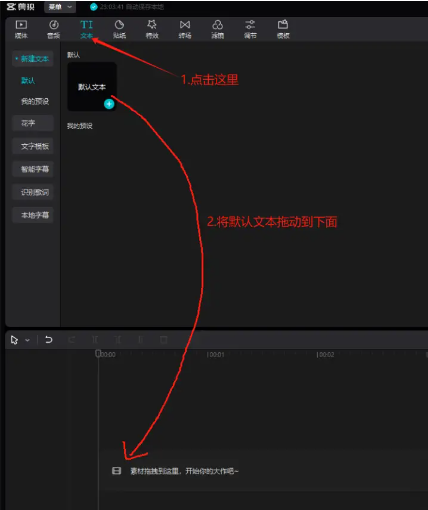Open the 音频 audio panel icon
The image size is (428, 510).
(54, 29)
